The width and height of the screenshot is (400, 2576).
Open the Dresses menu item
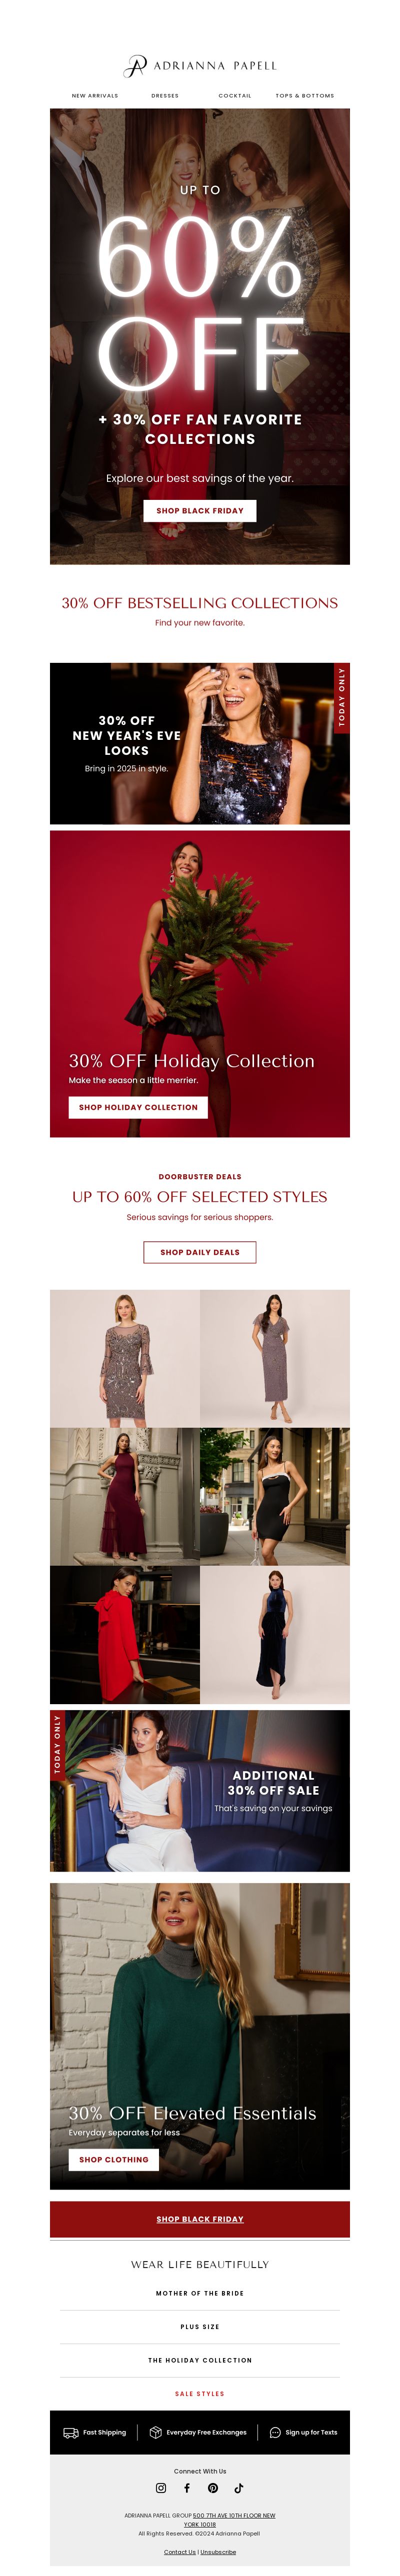pos(165,96)
